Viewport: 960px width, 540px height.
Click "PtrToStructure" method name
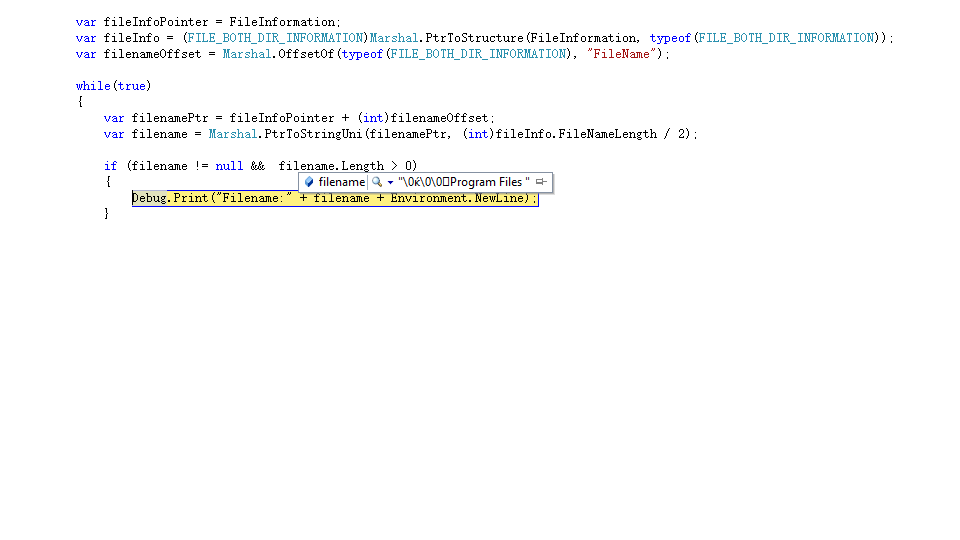[474, 39]
